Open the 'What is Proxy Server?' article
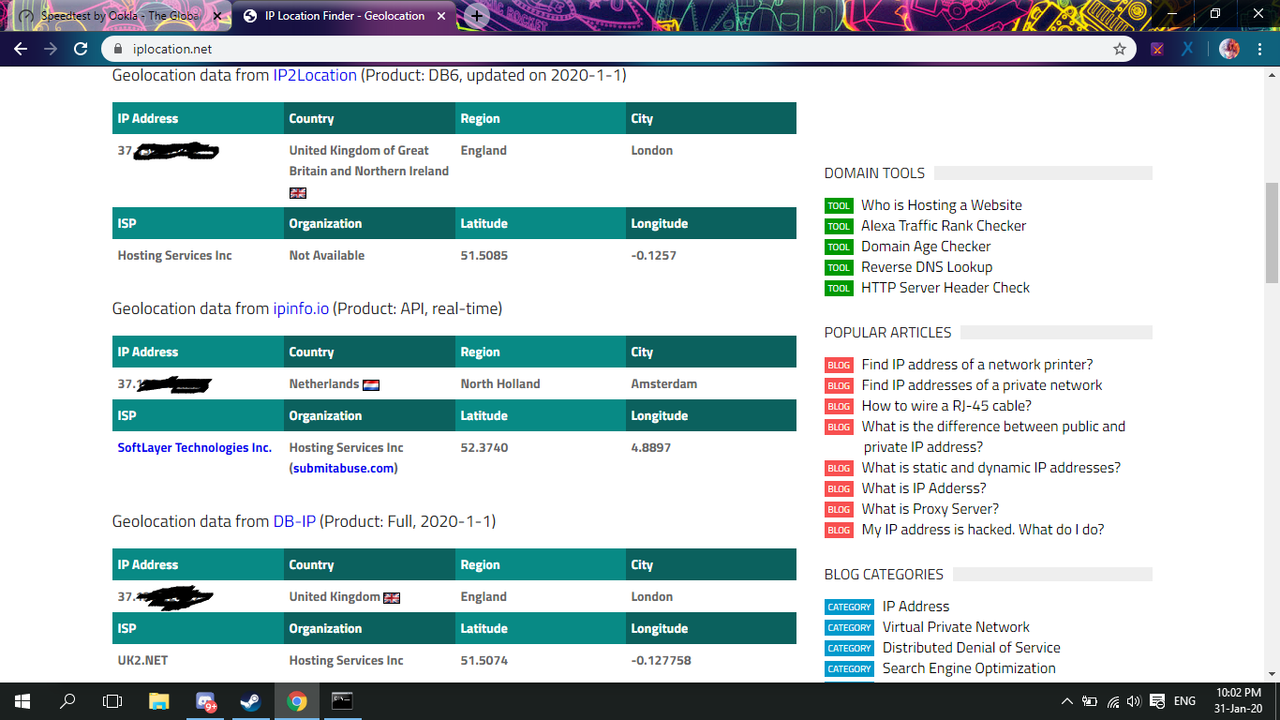Image resolution: width=1280 pixels, height=720 pixels. click(x=930, y=509)
